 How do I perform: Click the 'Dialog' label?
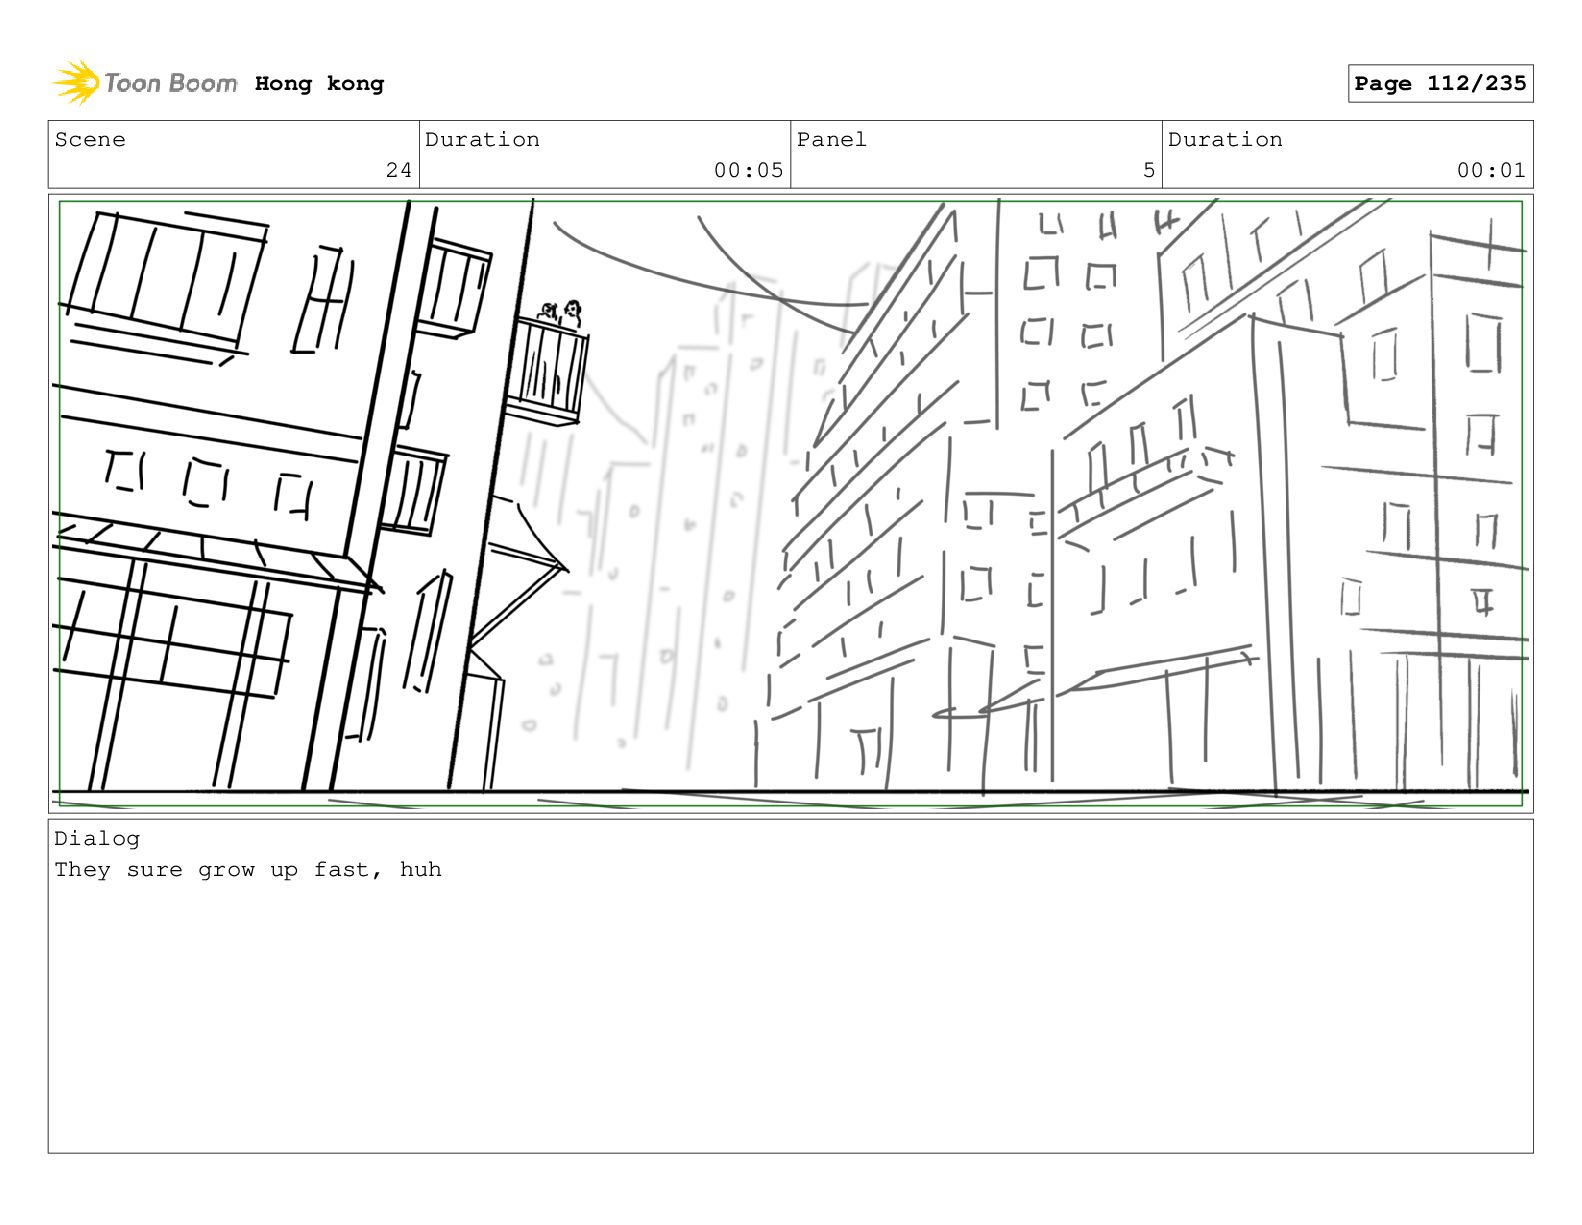pos(97,838)
